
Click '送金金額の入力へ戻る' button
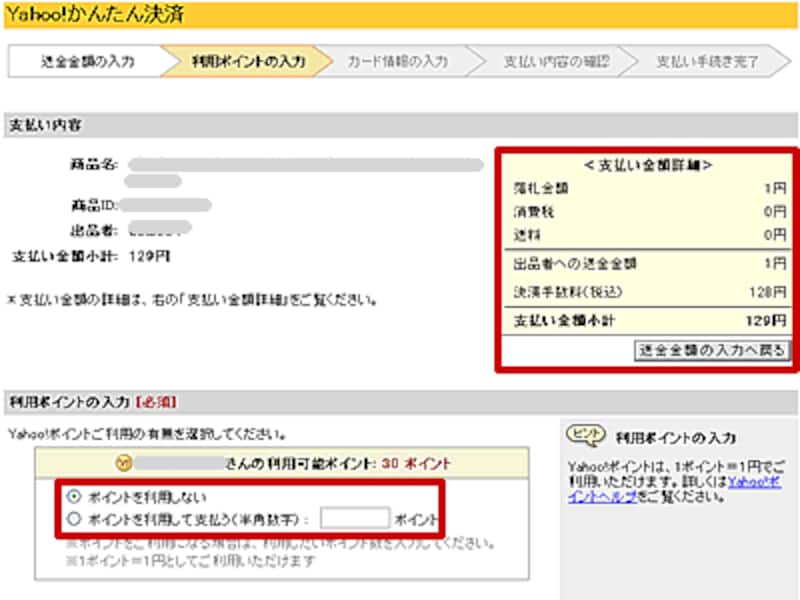tap(712, 351)
